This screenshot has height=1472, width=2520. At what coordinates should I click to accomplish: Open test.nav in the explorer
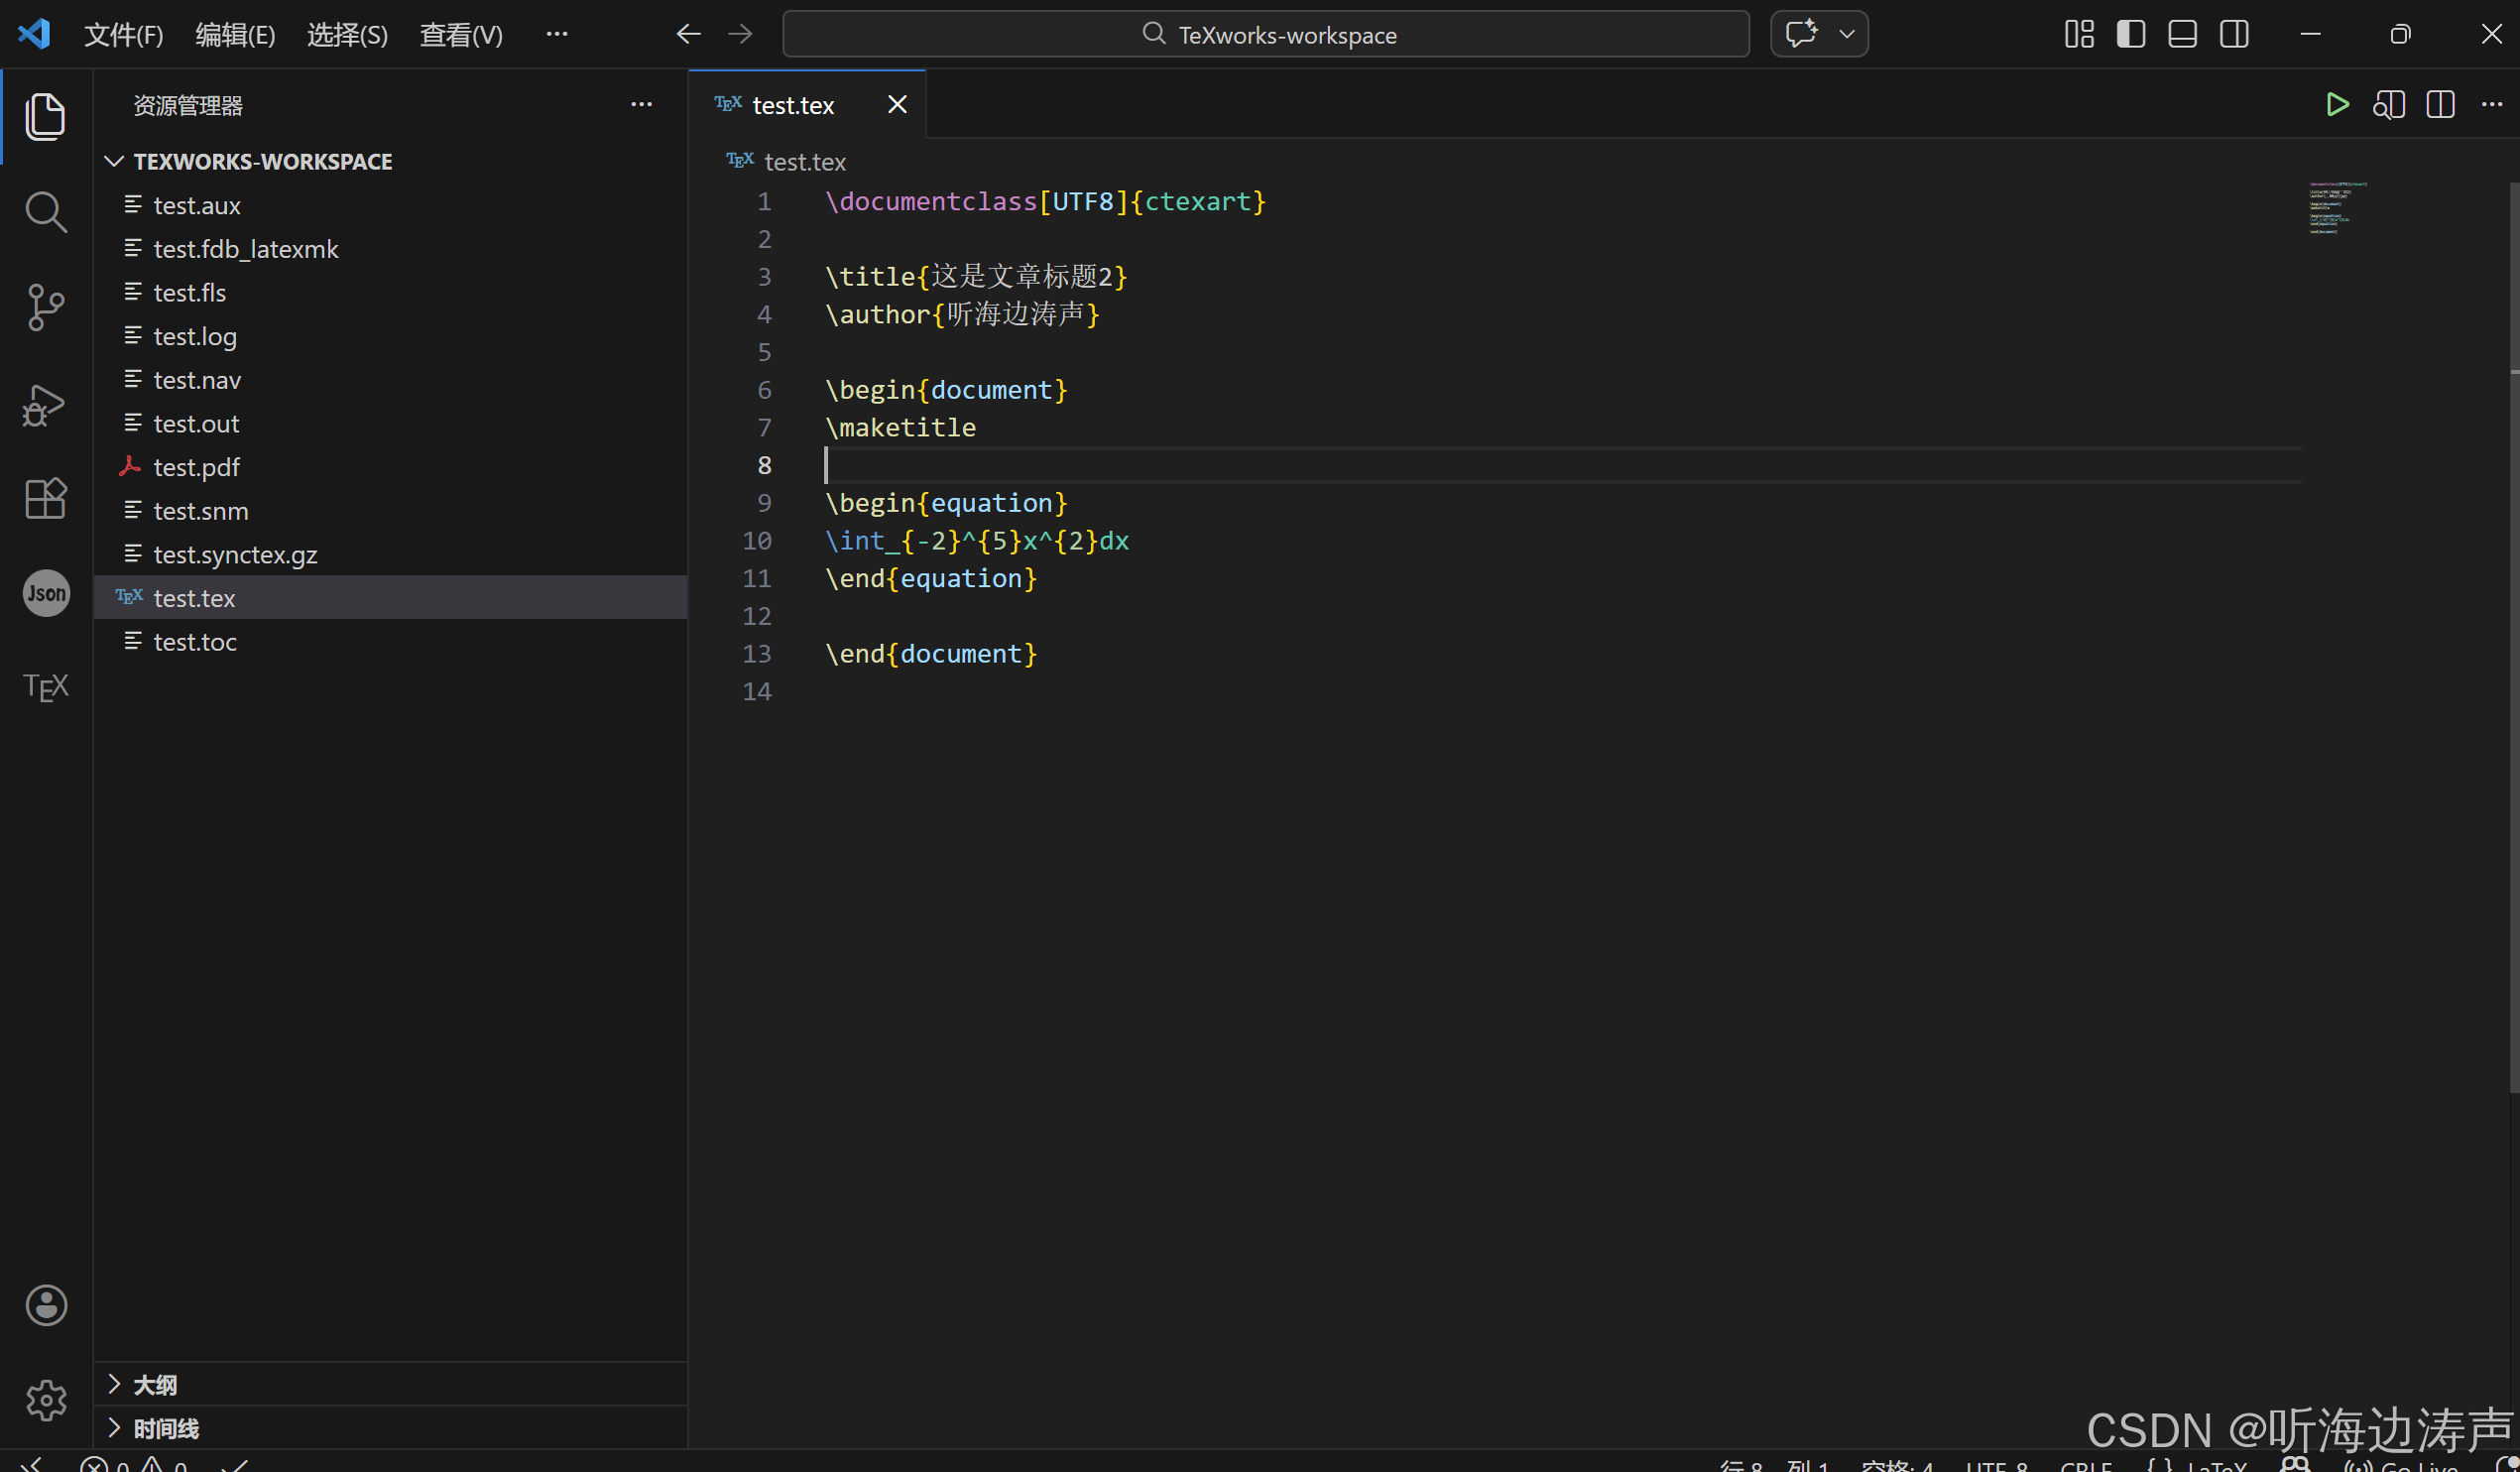(x=392, y=380)
